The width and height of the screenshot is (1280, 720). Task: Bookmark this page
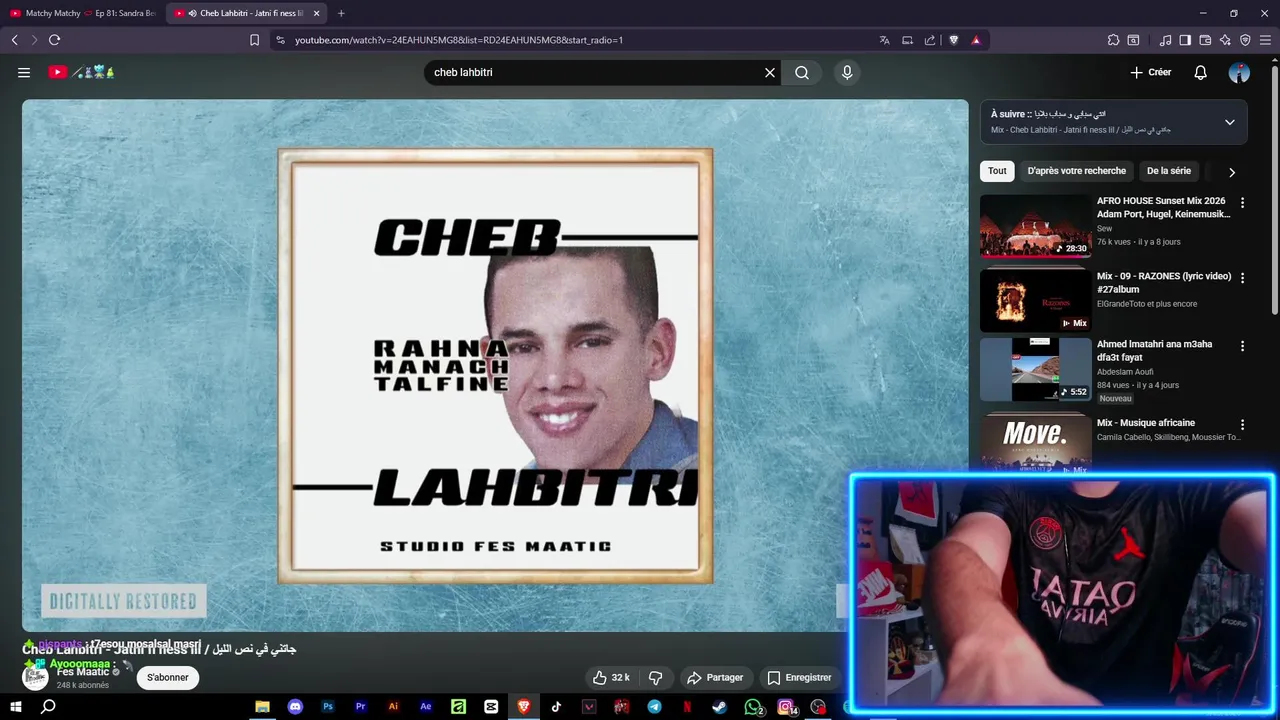(x=254, y=40)
